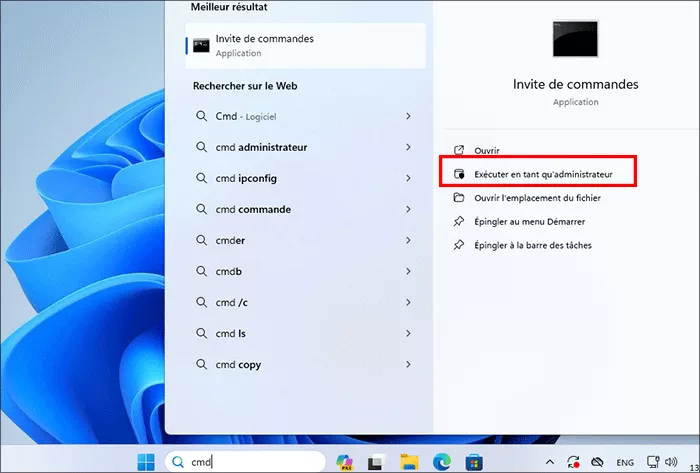Click search icon beside cmd ipconfig
This screenshot has width=700, height=473.
(201, 178)
